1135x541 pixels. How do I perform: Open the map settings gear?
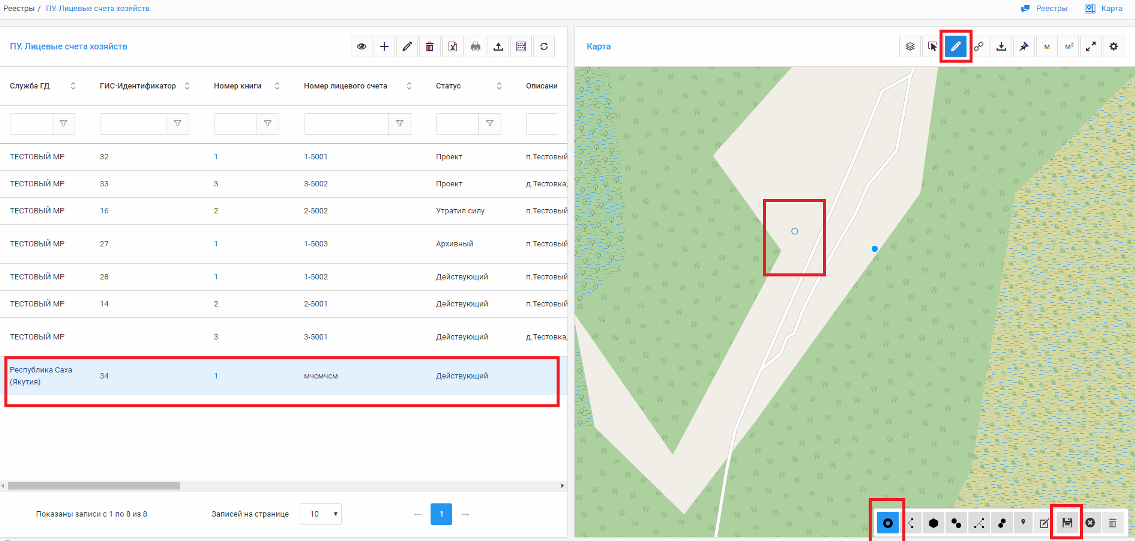pos(1115,47)
